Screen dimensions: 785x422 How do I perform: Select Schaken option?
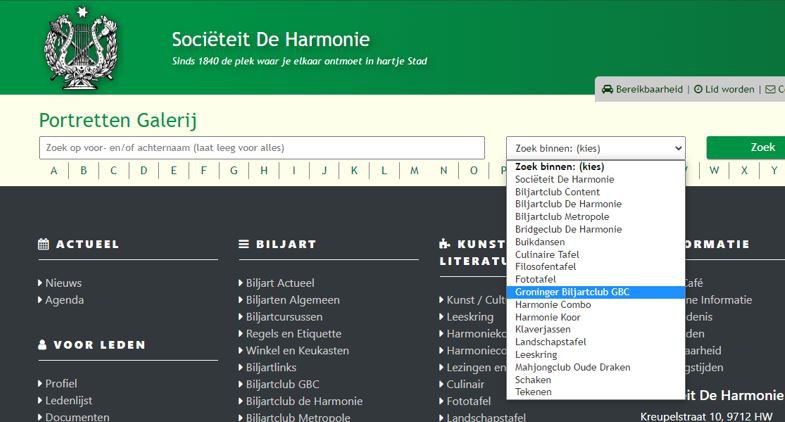[x=596, y=379]
